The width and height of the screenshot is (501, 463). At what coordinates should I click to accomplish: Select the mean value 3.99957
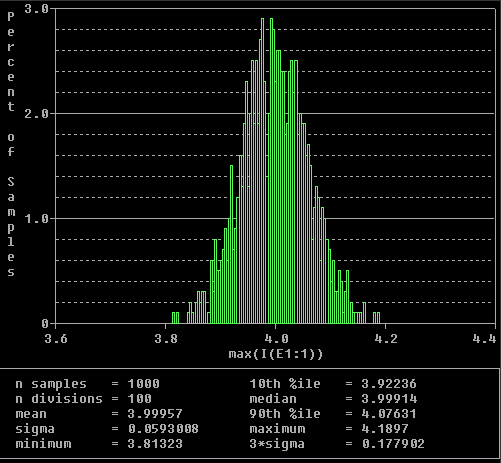tap(155, 414)
